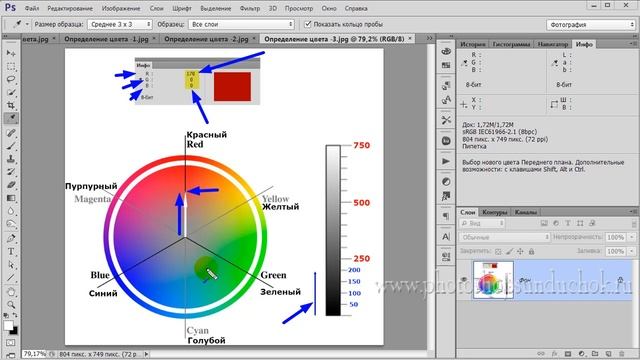Toggle lock position in Layers panel
The width and height of the screenshot is (640, 360).
(x=520, y=252)
